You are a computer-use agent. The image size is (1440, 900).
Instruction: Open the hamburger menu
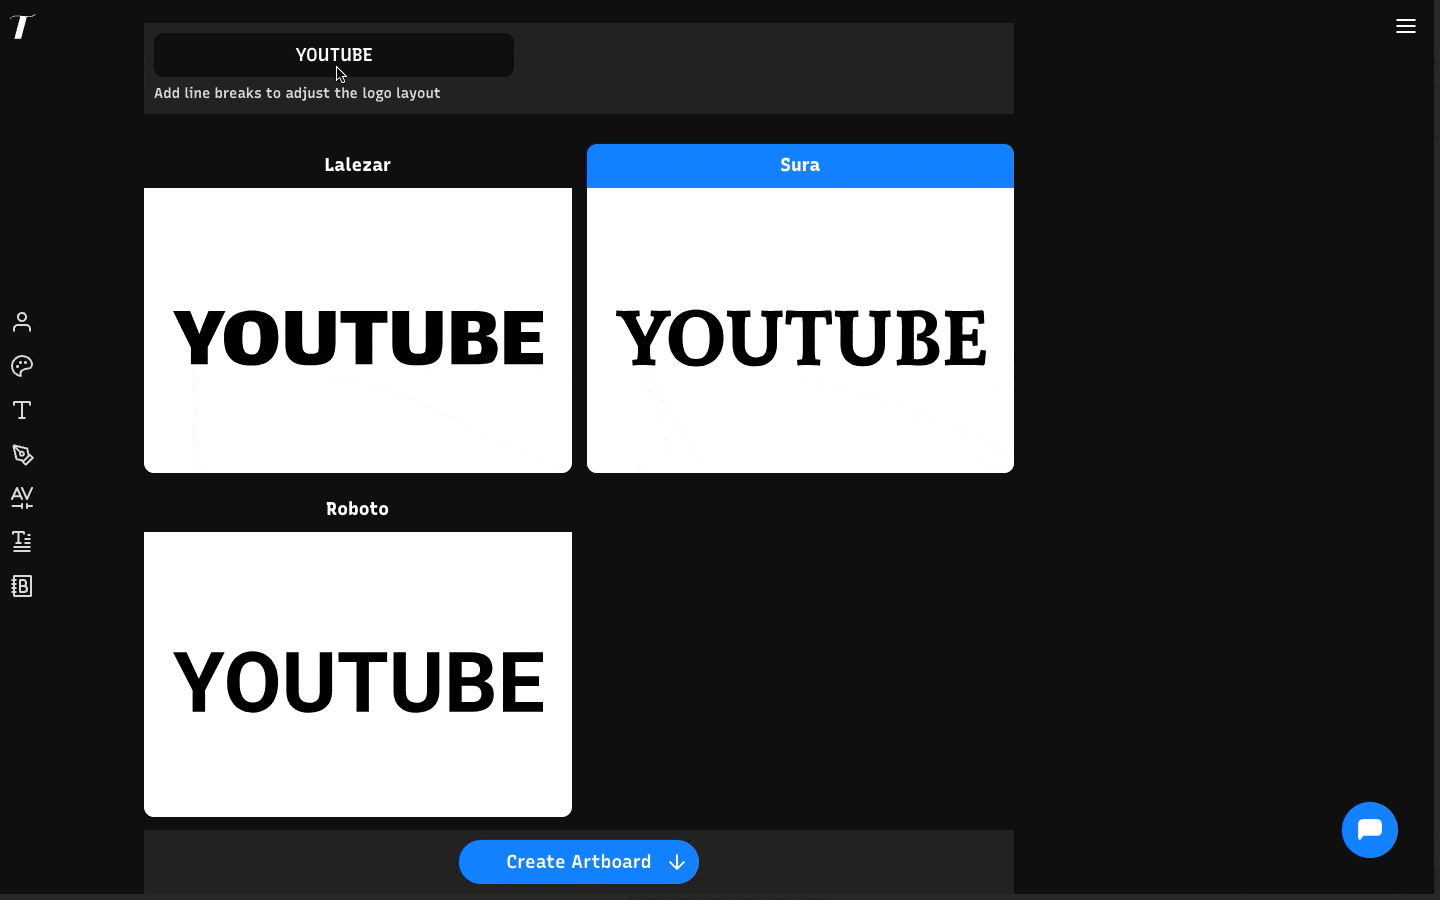pyautogui.click(x=1406, y=26)
